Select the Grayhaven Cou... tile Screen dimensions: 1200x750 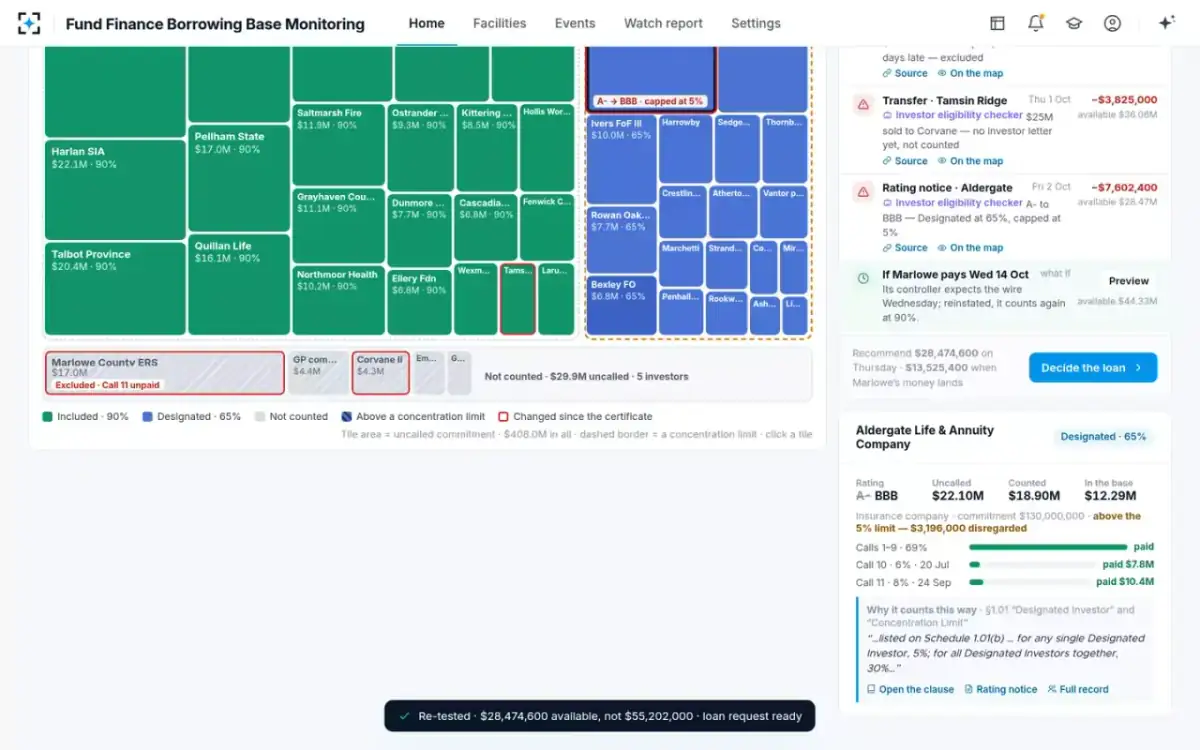coord(338,225)
